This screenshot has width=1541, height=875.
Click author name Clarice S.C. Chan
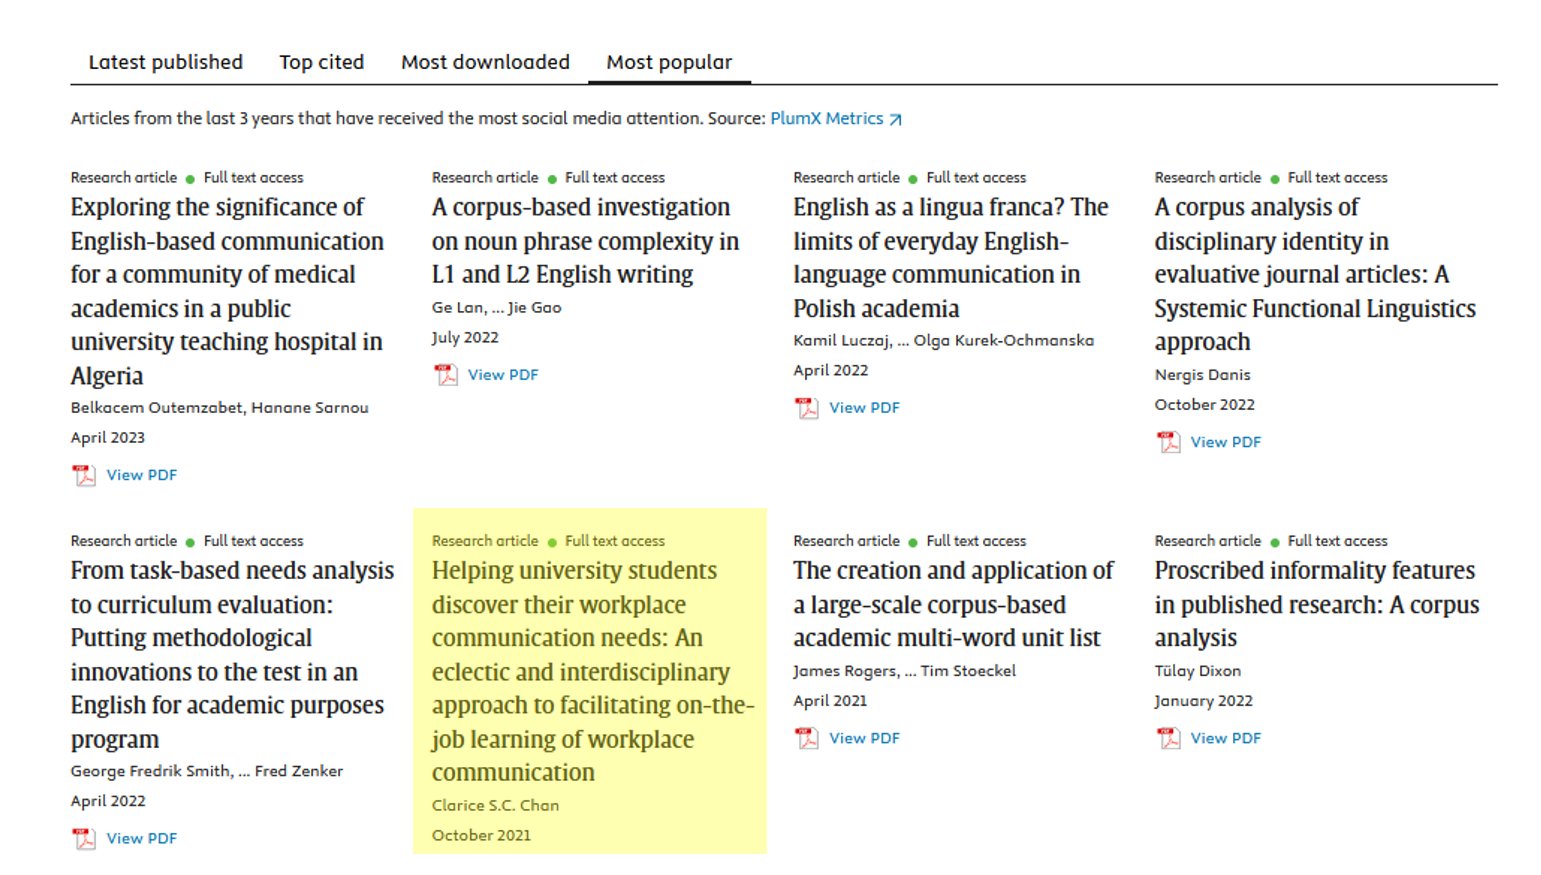[495, 805]
